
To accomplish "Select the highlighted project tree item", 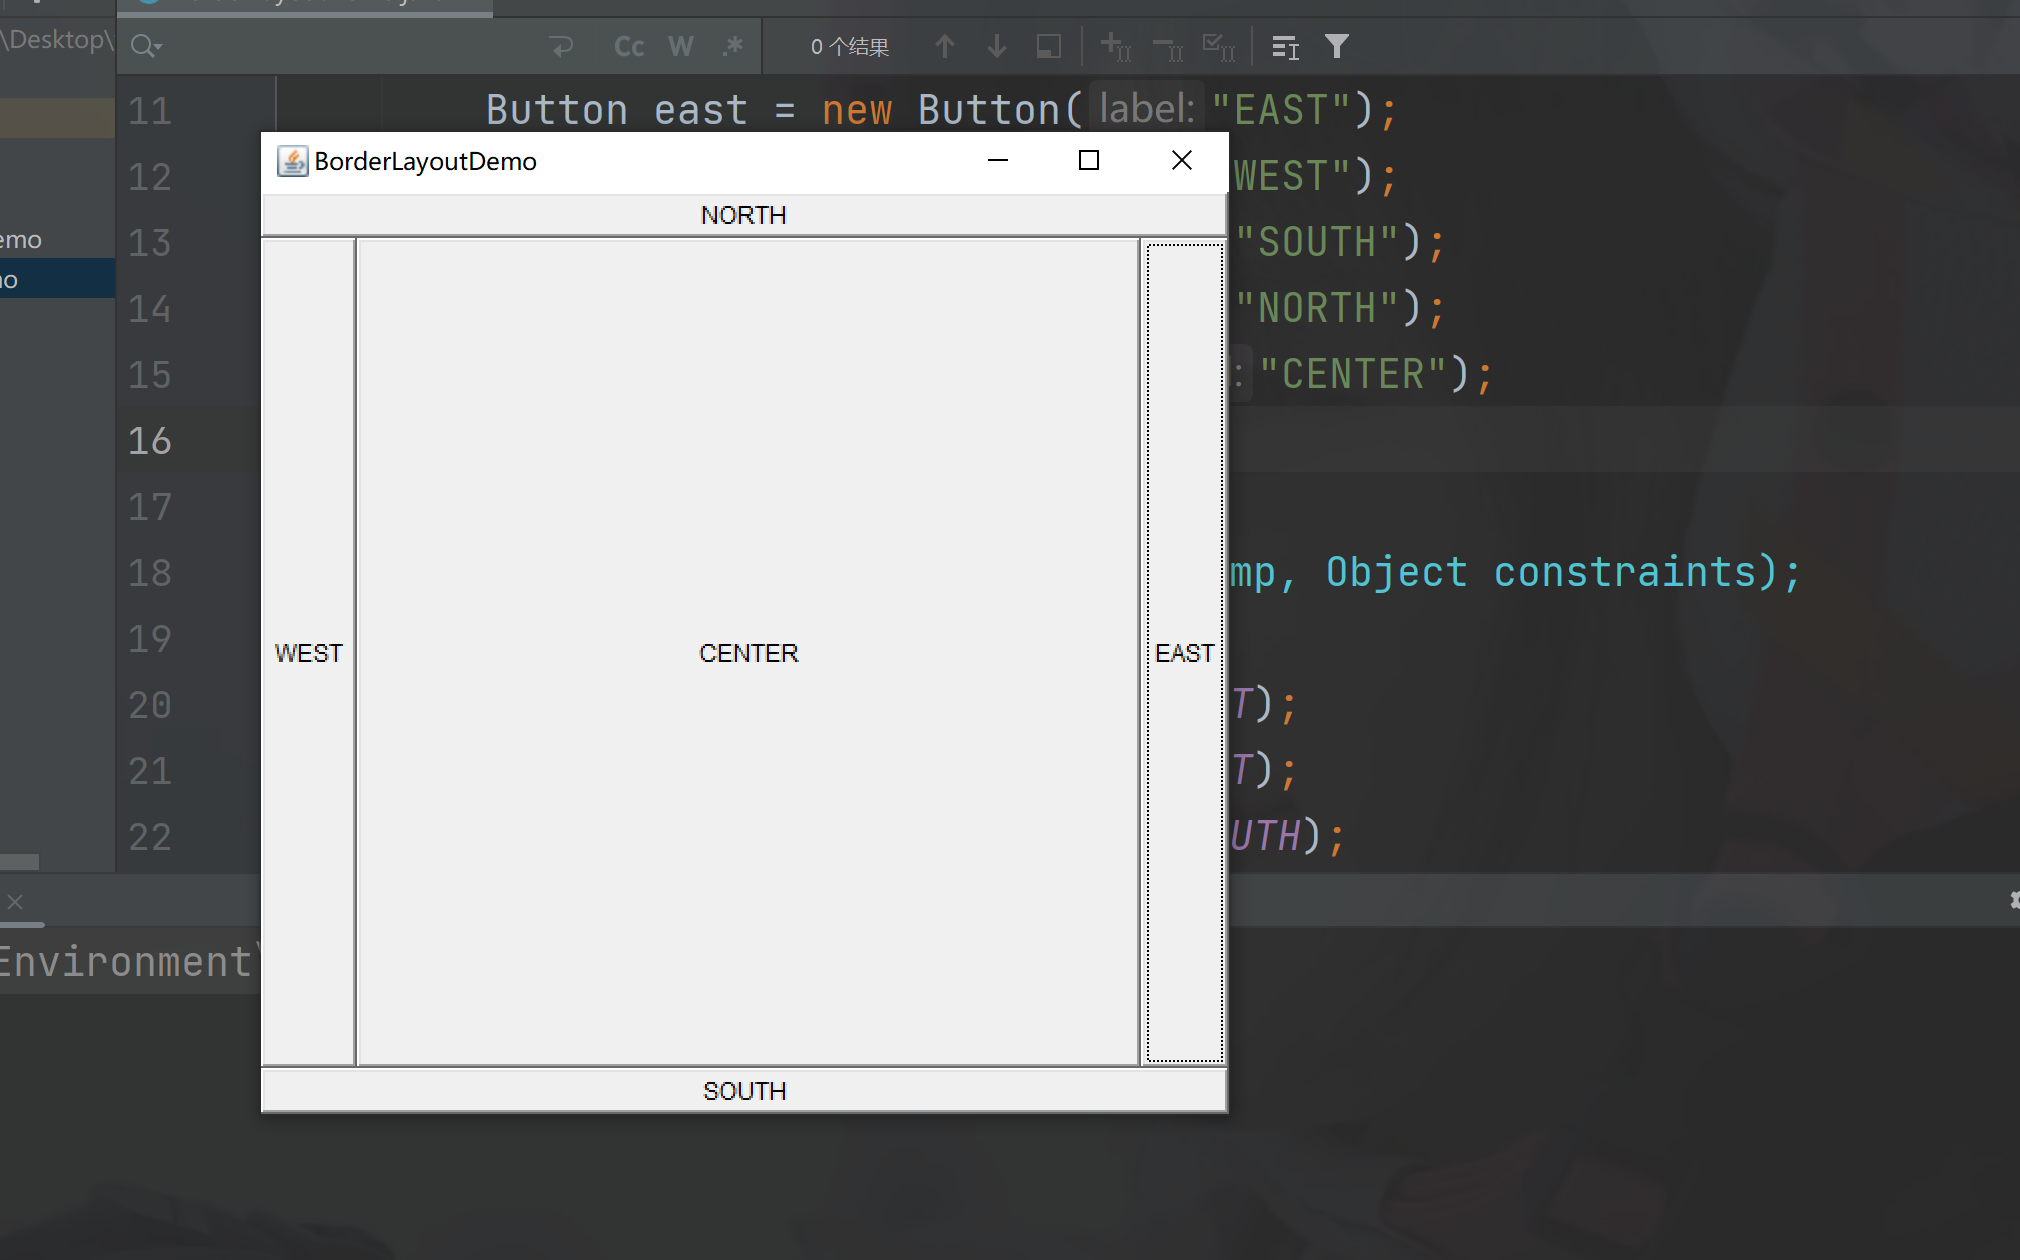I will [57, 279].
